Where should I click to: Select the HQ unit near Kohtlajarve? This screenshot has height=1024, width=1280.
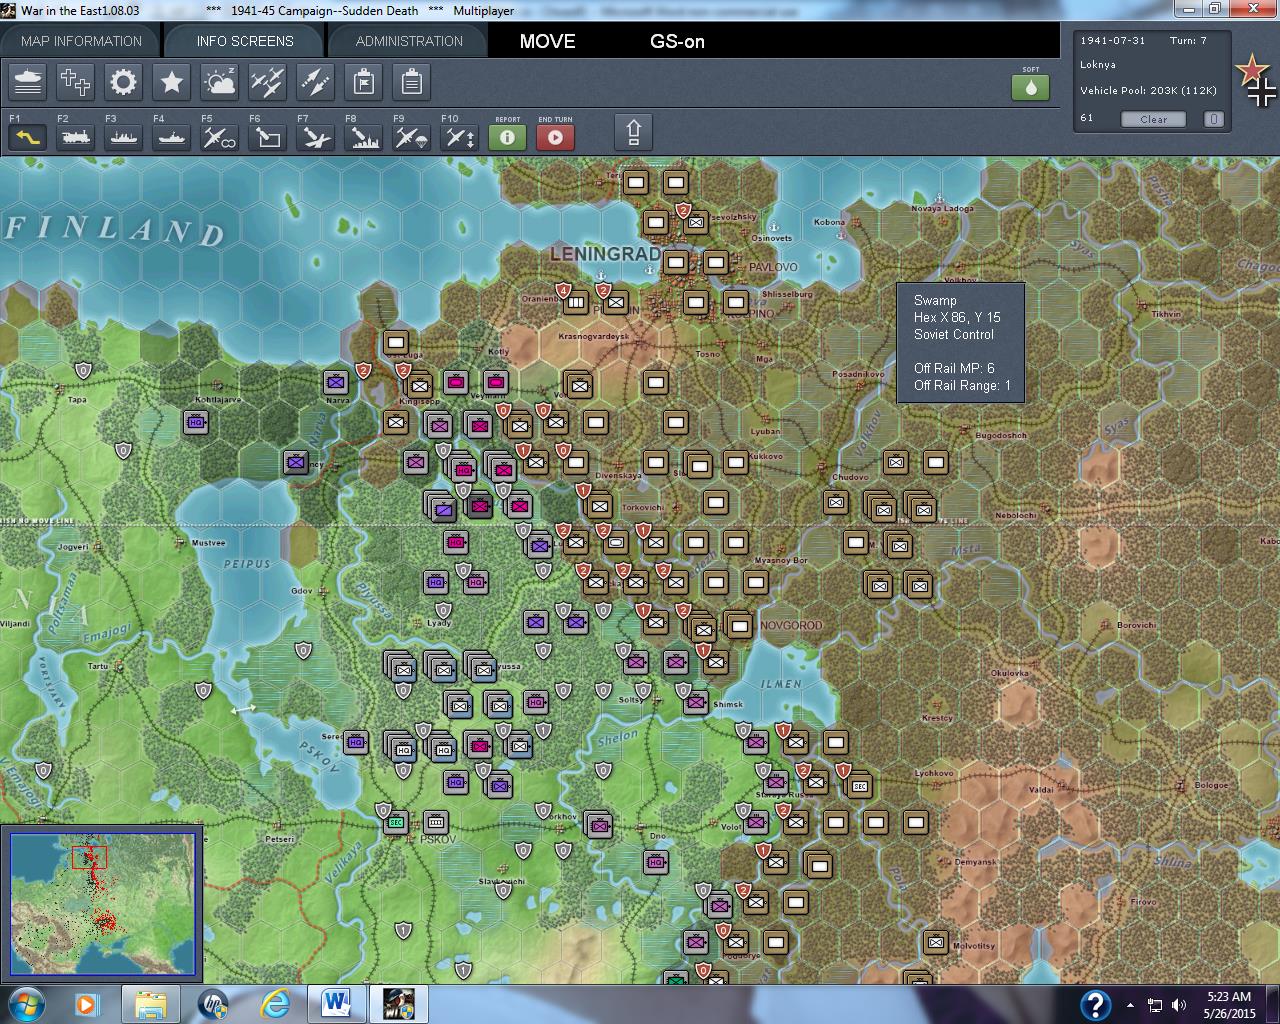196,422
